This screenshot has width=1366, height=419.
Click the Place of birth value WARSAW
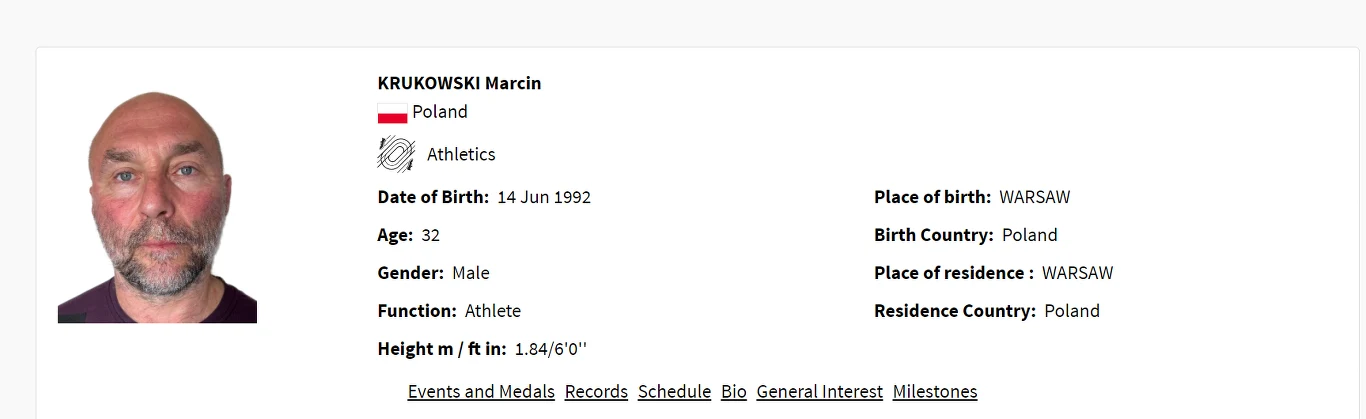tap(1035, 197)
